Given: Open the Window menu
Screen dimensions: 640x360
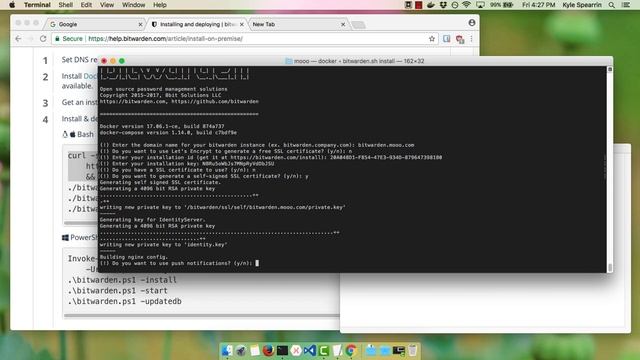Looking at the screenshot, I should pyautogui.click(x=133, y=5).
